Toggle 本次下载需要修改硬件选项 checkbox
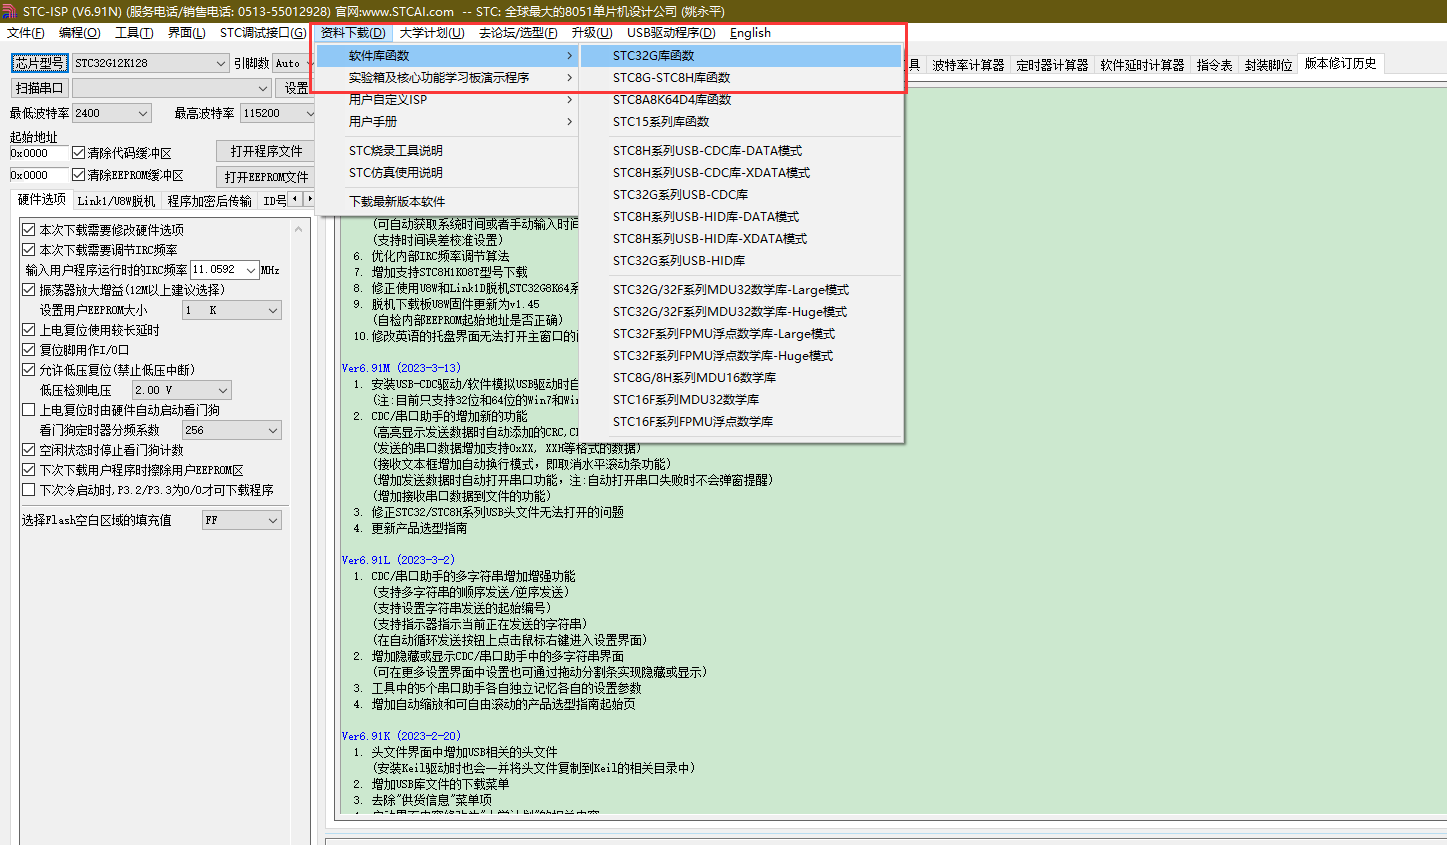Screen dimensions: 1447x845 [29, 230]
